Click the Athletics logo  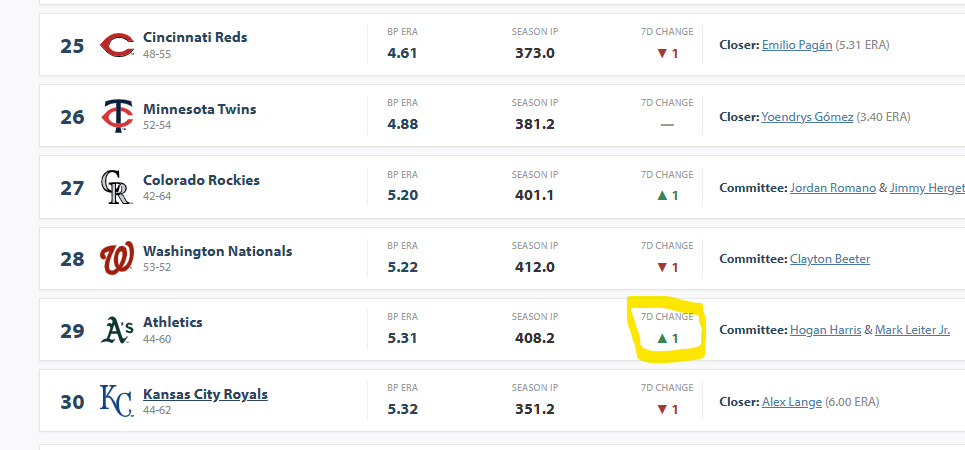point(117,330)
